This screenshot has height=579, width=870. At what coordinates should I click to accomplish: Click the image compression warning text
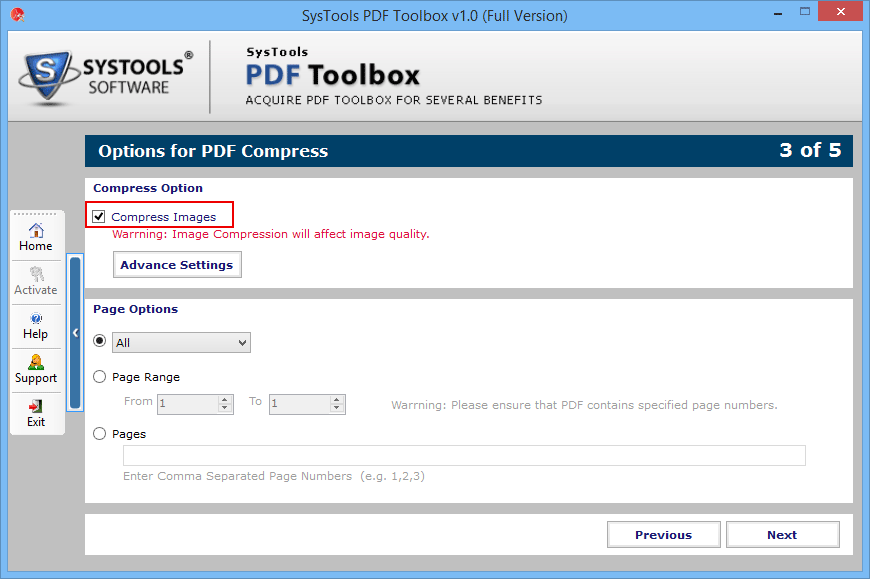271,234
